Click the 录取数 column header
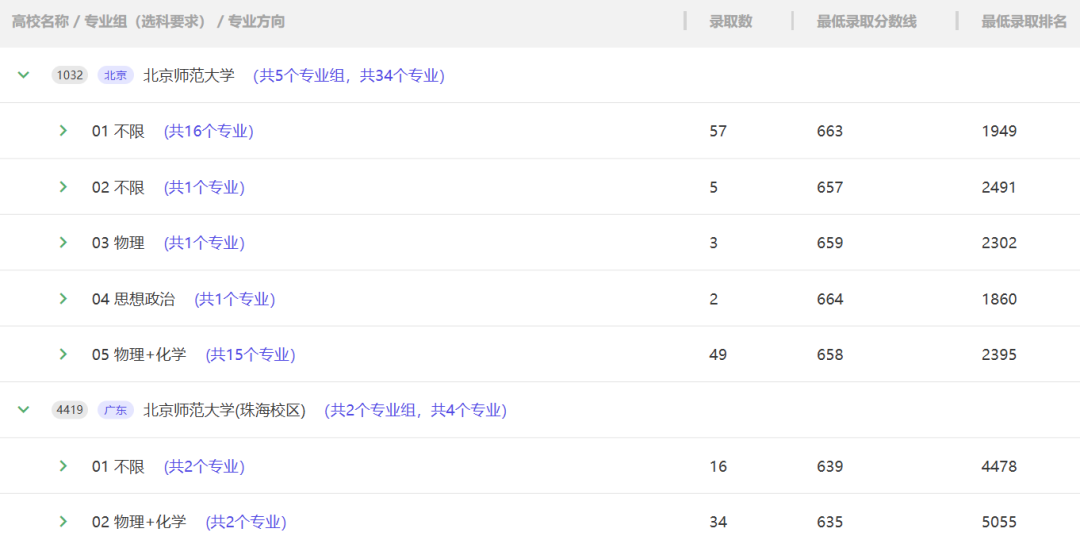The width and height of the screenshot is (1080, 540). coord(731,21)
